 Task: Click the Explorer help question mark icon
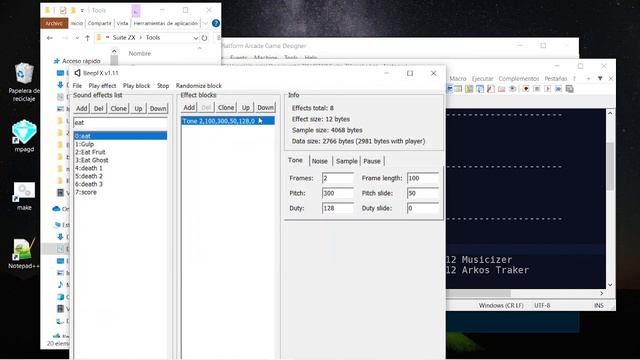216,23
